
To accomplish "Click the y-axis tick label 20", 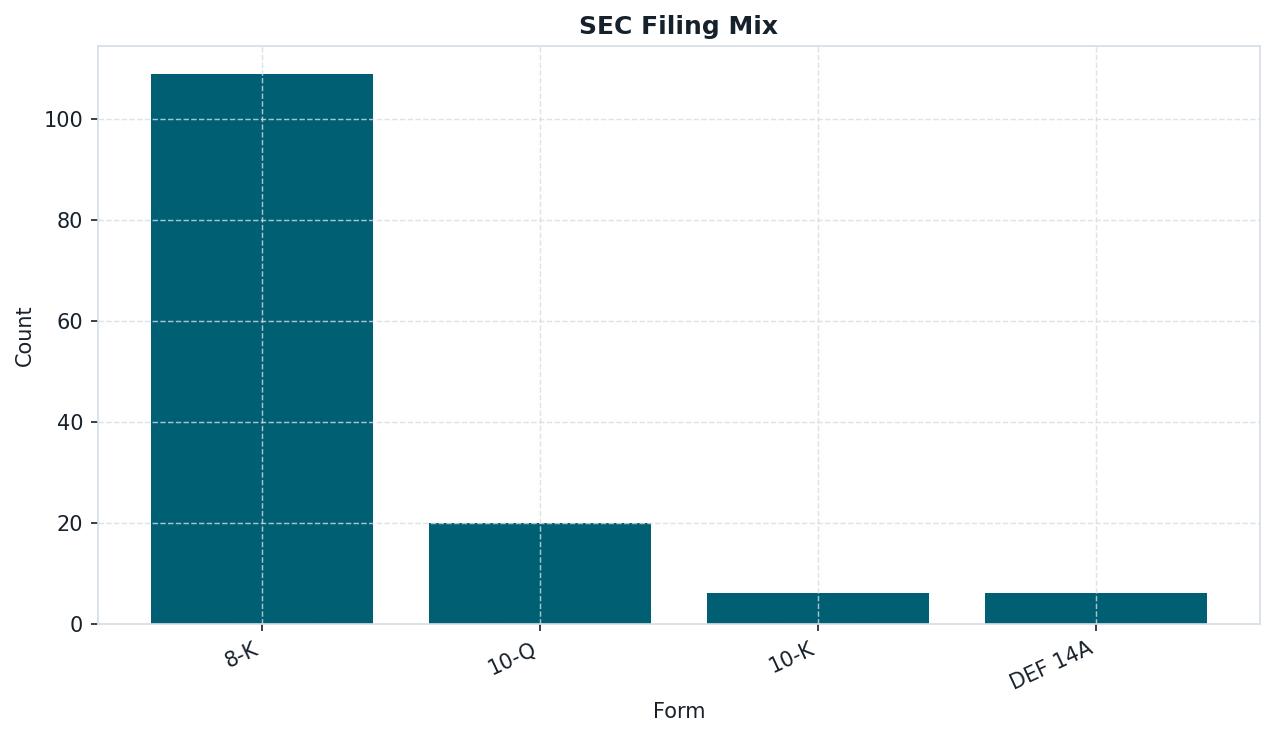I will tap(70, 523).
